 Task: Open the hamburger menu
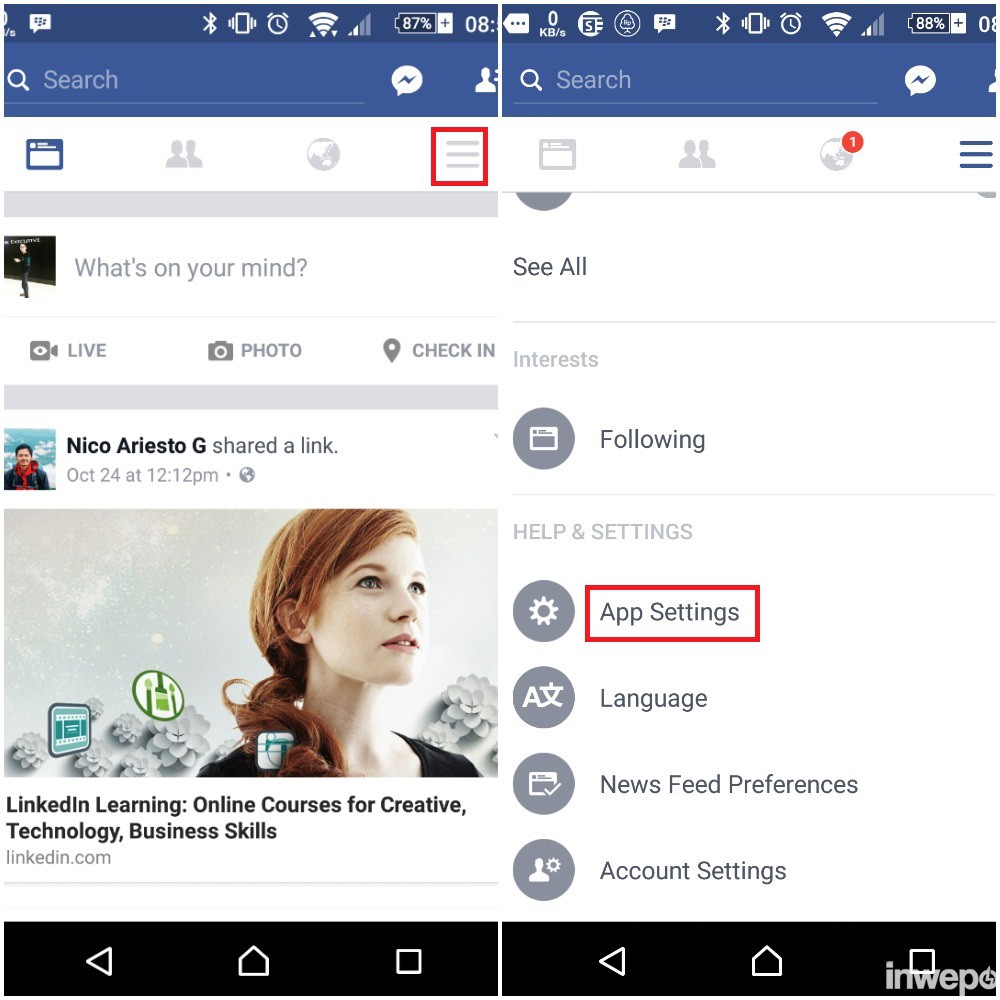coord(459,154)
